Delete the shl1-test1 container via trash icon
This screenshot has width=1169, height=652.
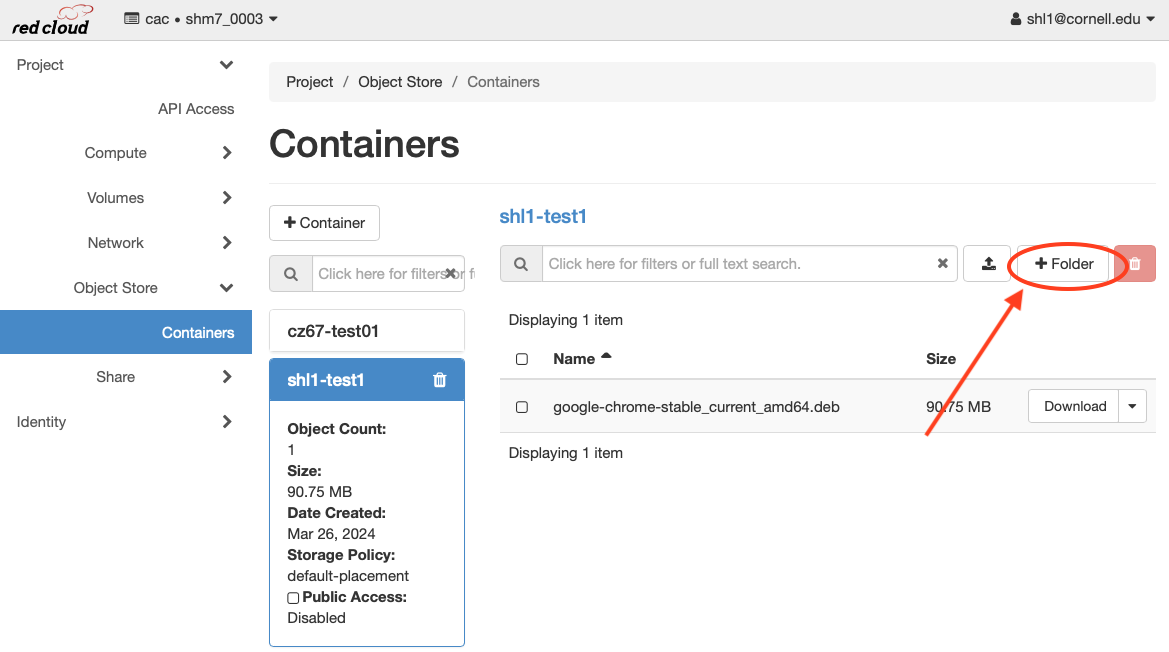pos(440,380)
